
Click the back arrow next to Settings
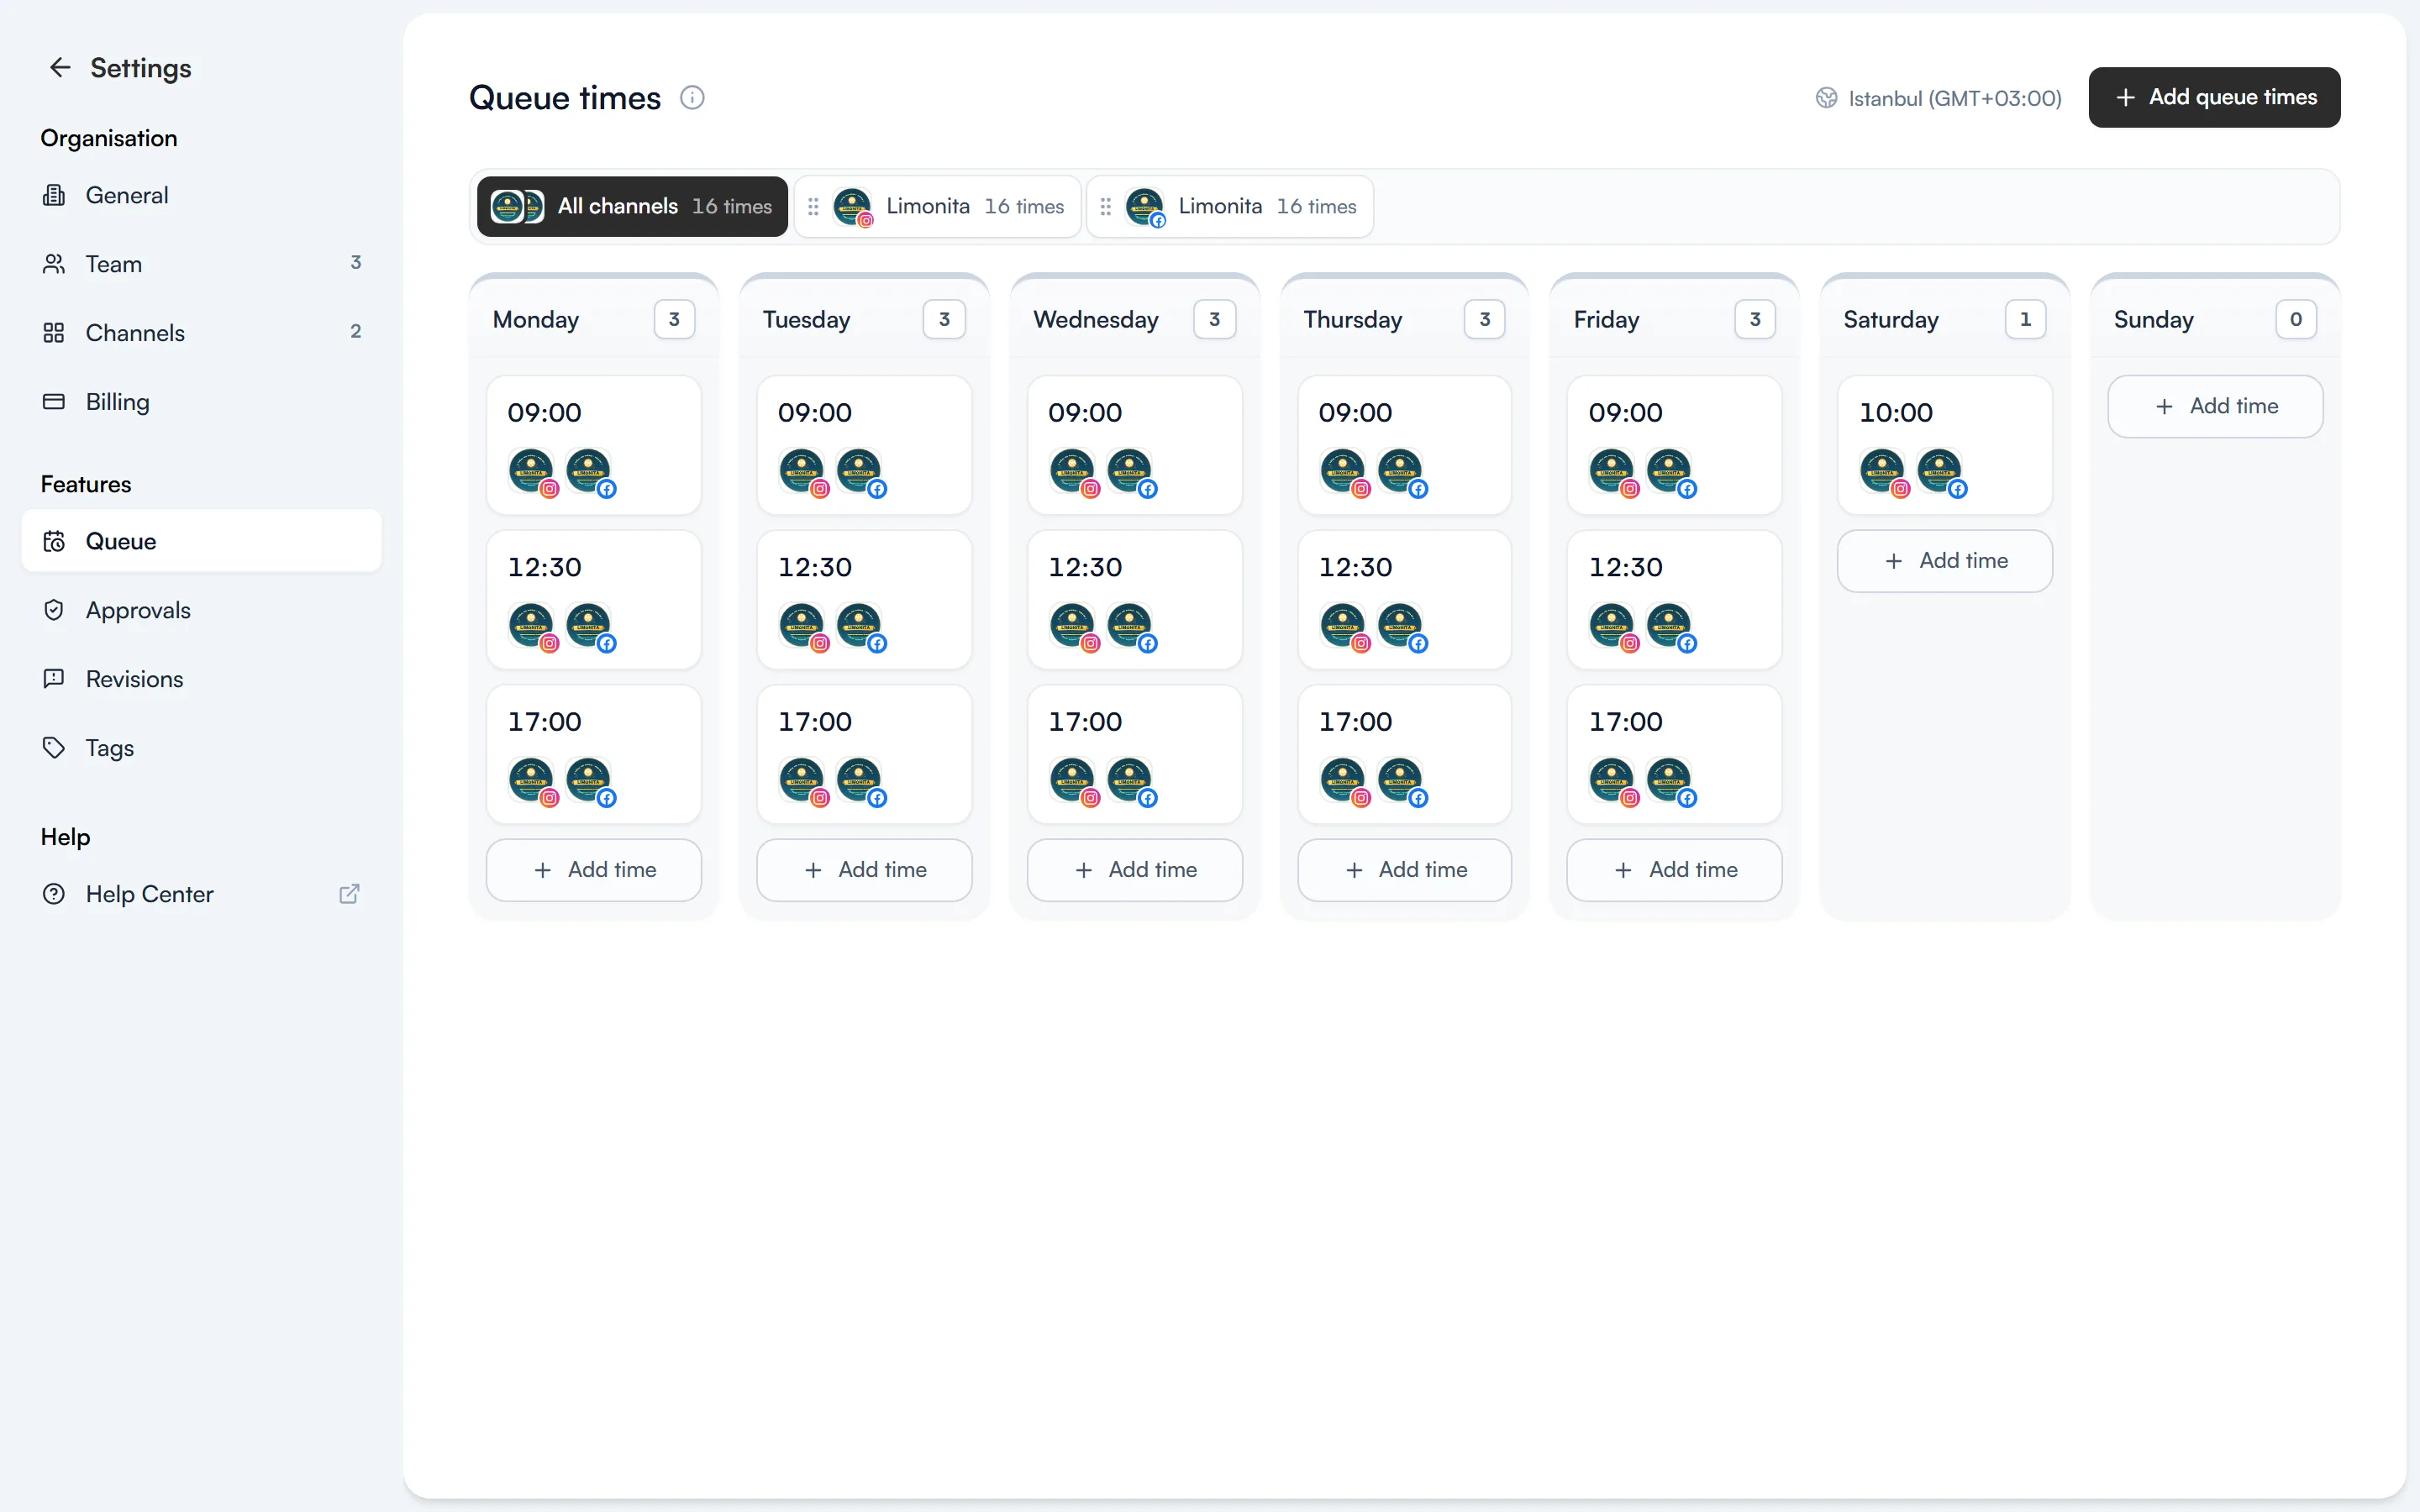(x=60, y=68)
